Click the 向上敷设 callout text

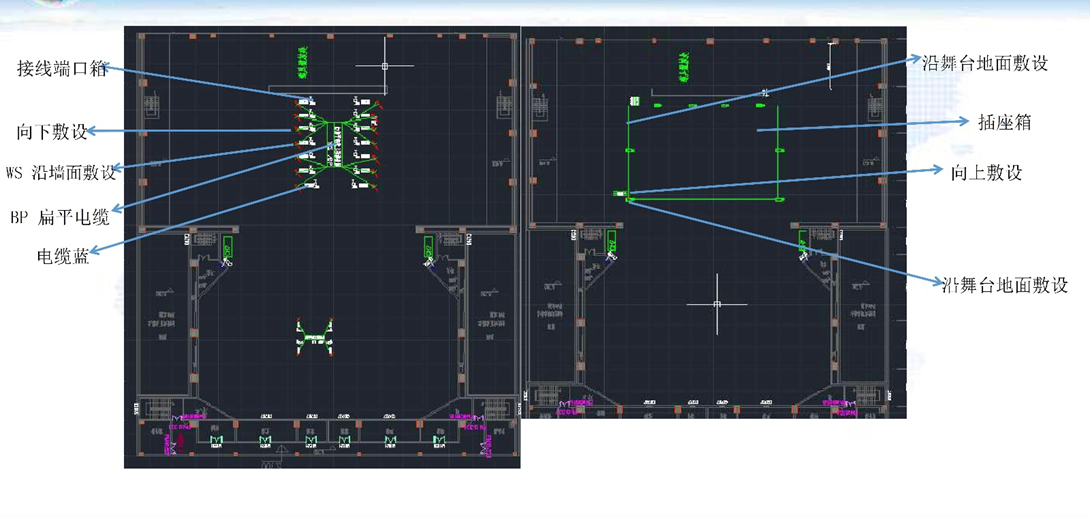[985, 171]
